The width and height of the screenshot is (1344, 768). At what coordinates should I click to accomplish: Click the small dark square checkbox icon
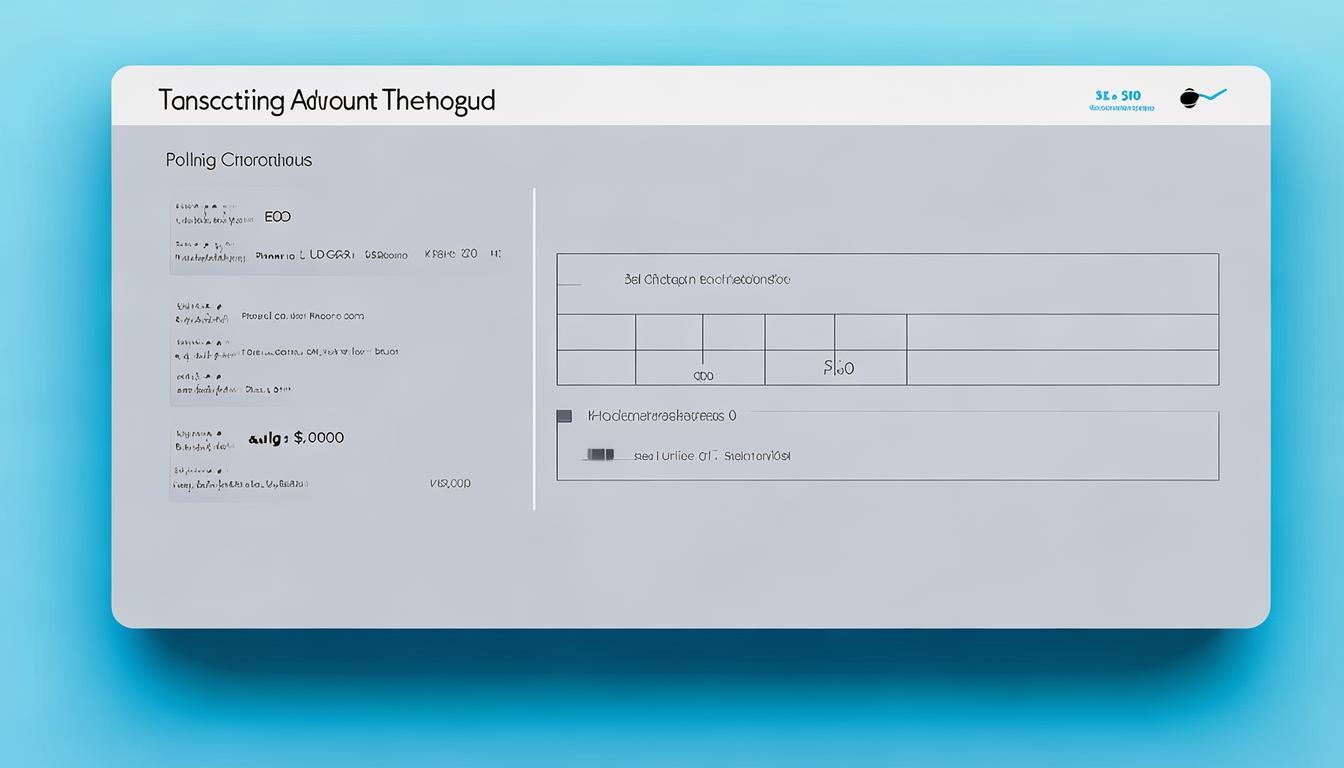pyautogui.click(x=564, y=415)
